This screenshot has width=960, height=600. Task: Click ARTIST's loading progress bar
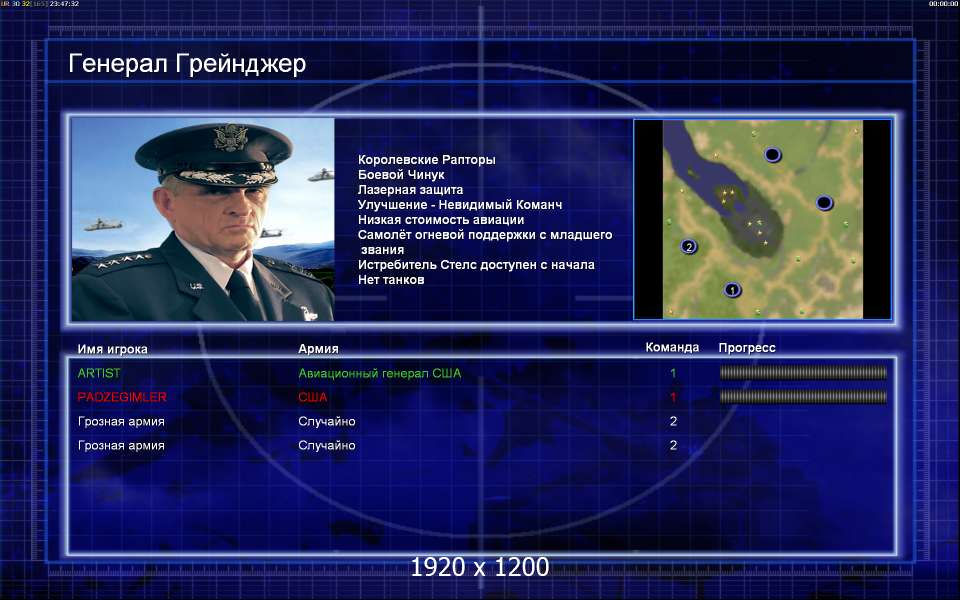[x=803, y=372]
